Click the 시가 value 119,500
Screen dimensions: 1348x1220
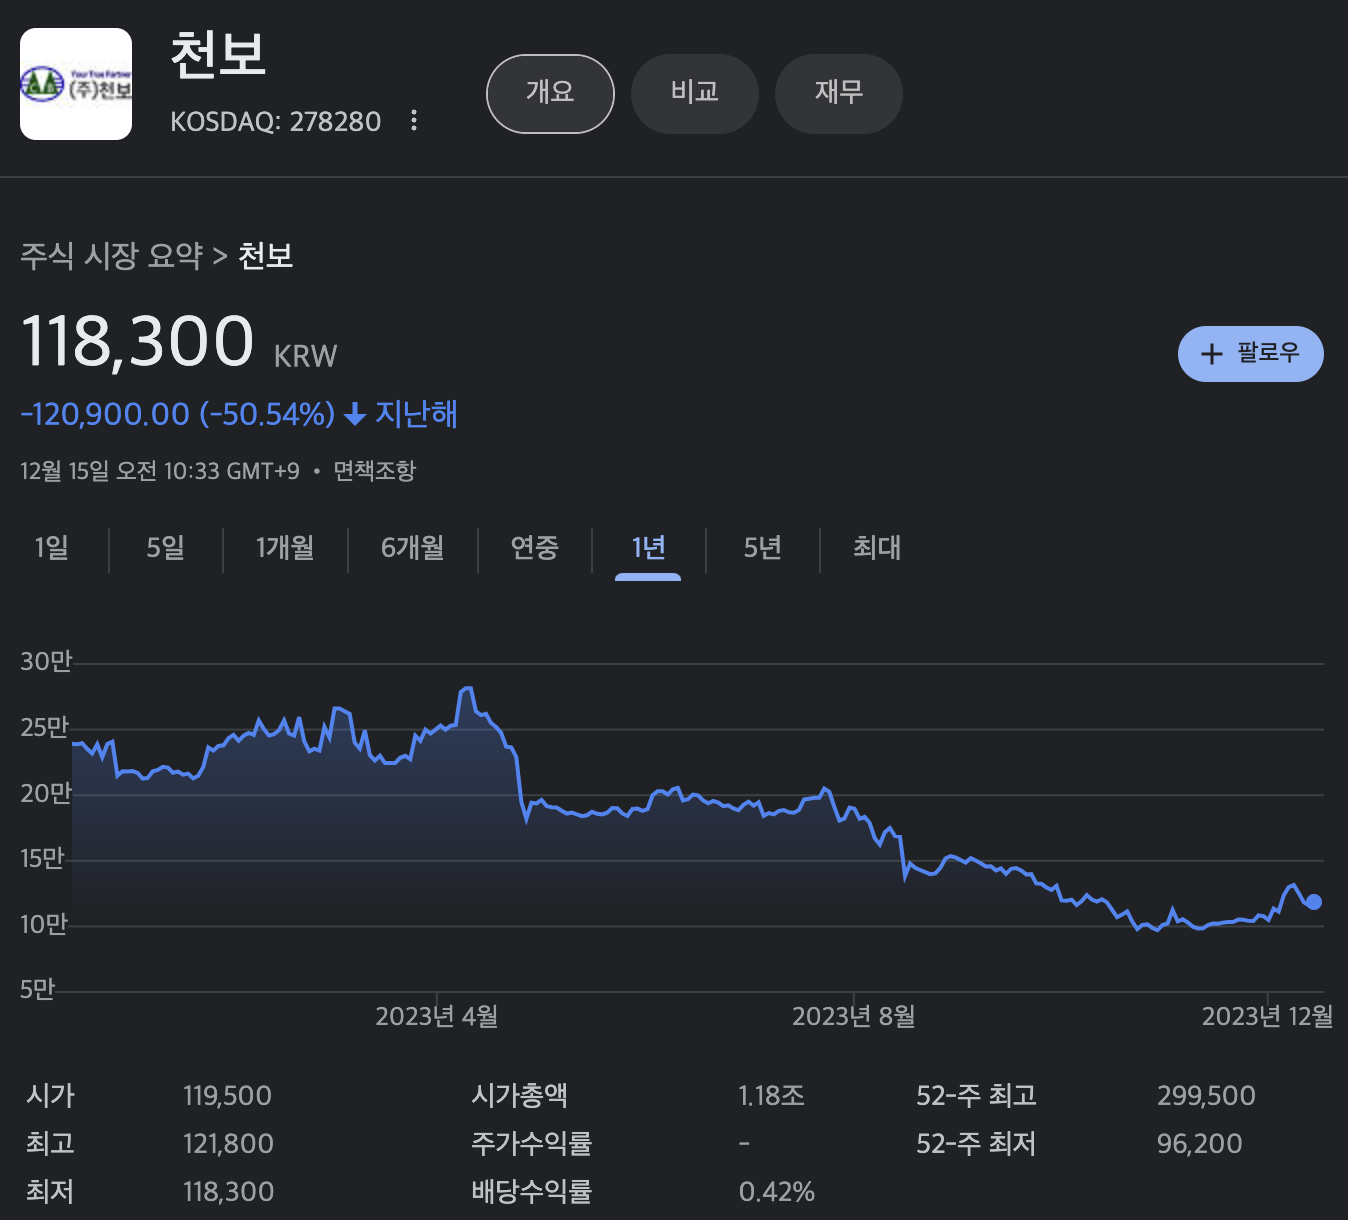(x=227, y=1096)
